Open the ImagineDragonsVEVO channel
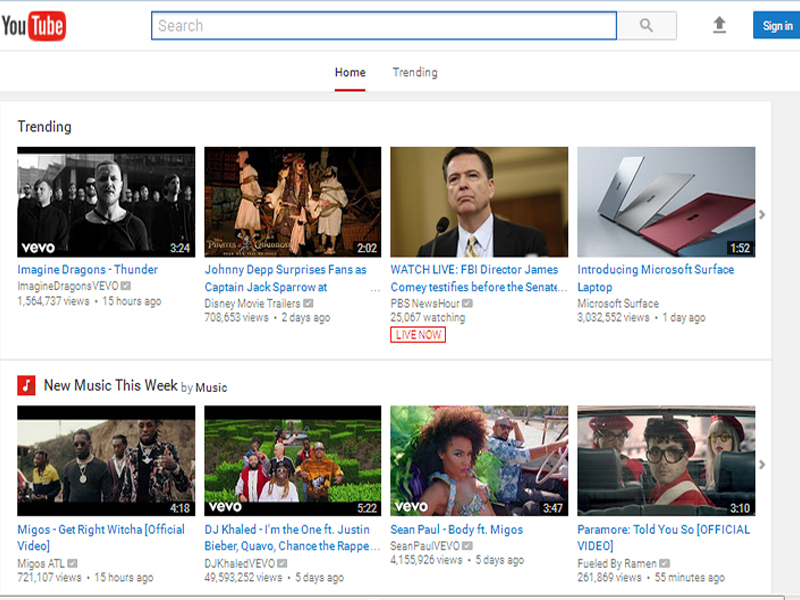 pos(68,286)
